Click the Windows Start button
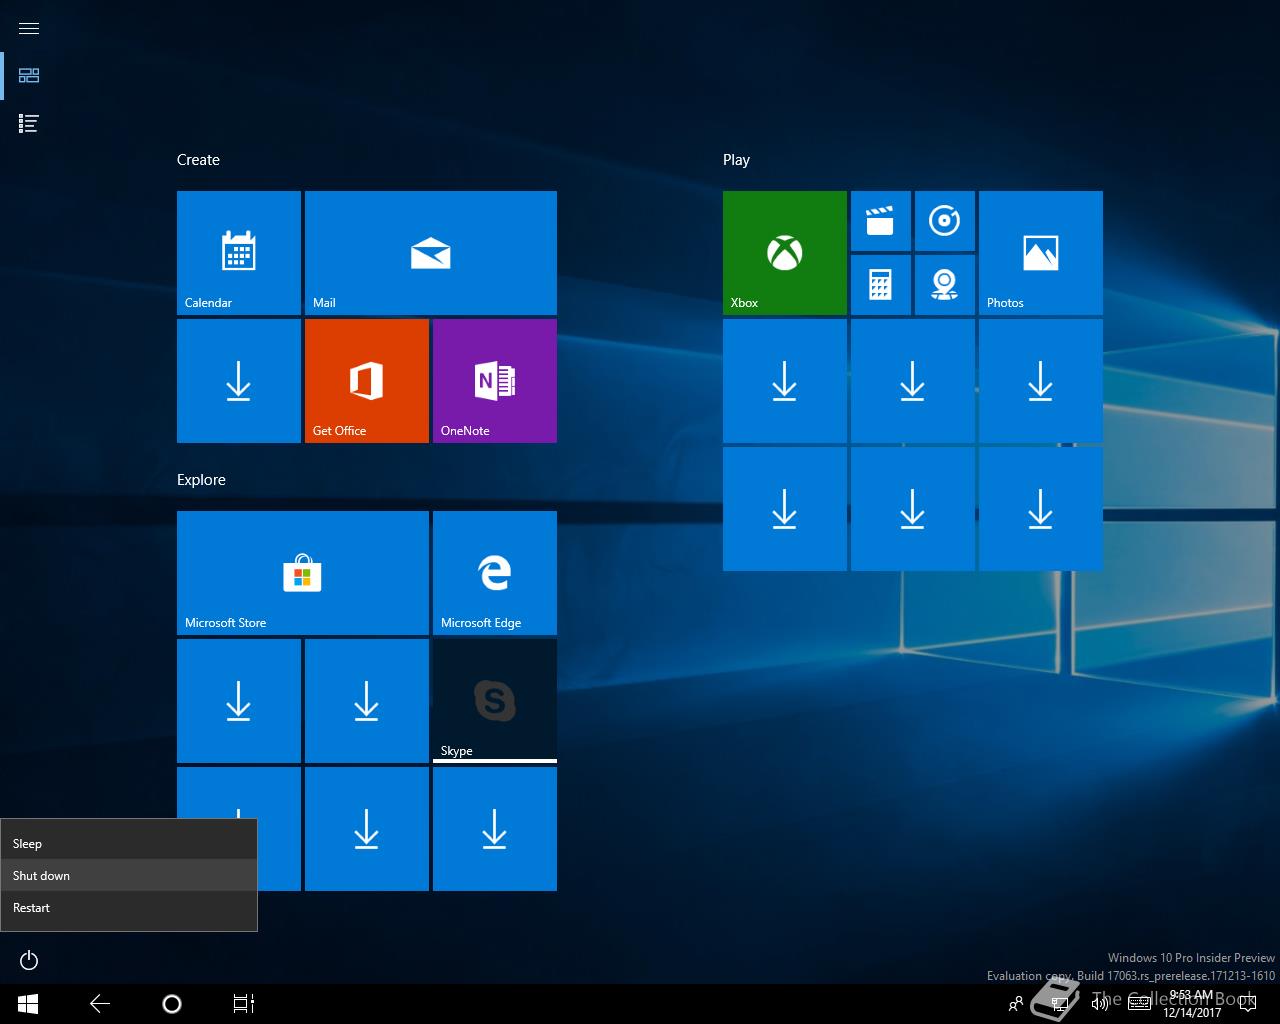1280x1024 pixels. click(28, 1004)
